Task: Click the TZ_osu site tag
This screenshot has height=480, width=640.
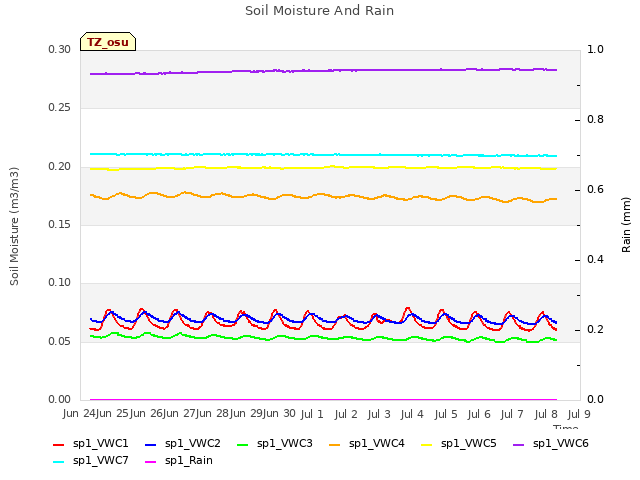Action: pyautogui.click(x=108, y=42)
